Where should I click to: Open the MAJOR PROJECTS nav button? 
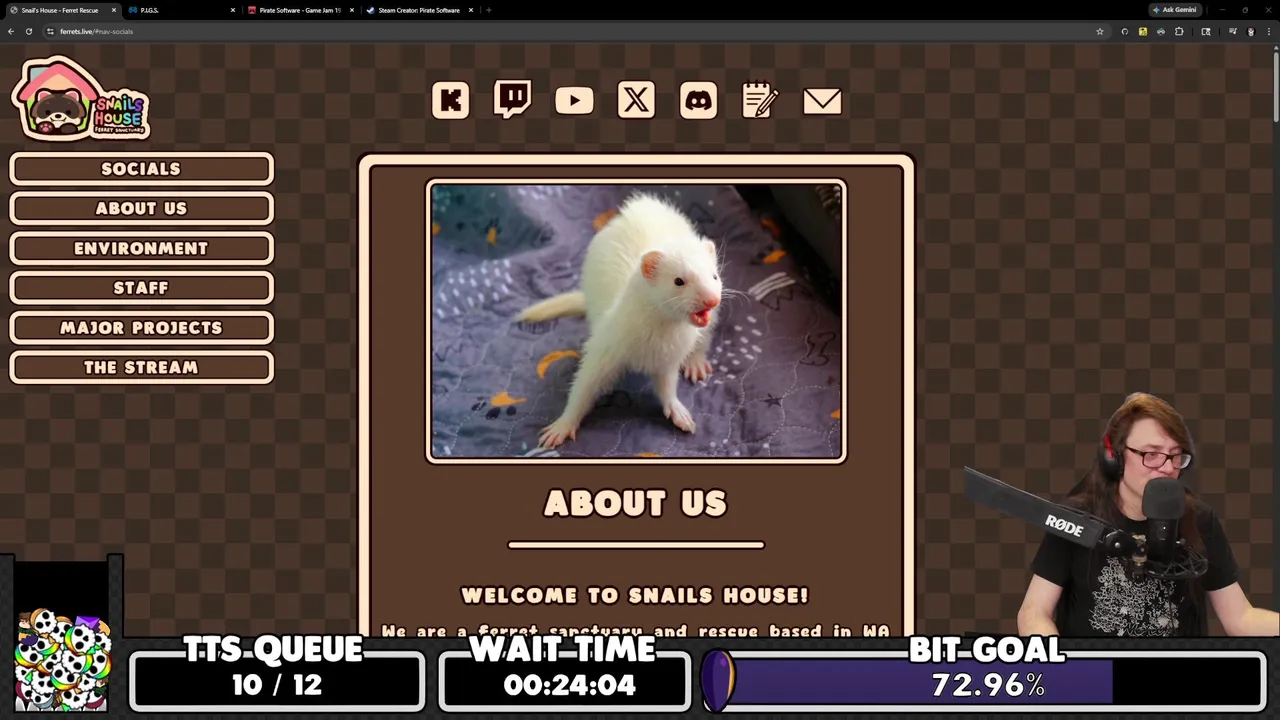tap(141, 328)
